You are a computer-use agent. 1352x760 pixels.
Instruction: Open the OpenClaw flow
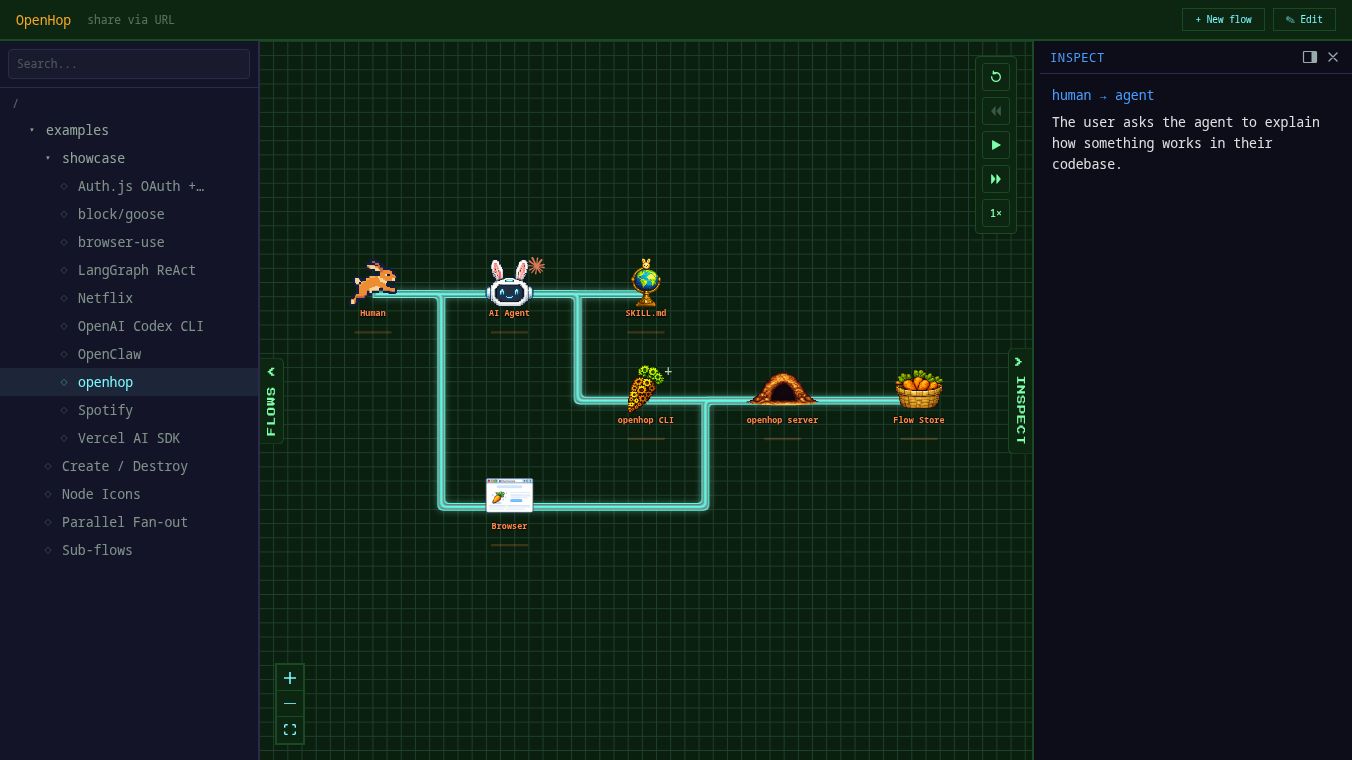coord(129,354)
